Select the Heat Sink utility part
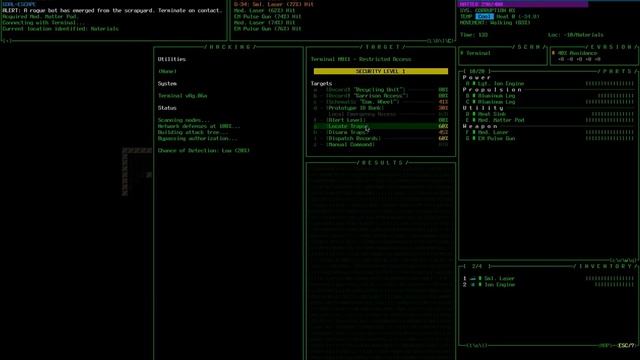 tap(491, 114)
